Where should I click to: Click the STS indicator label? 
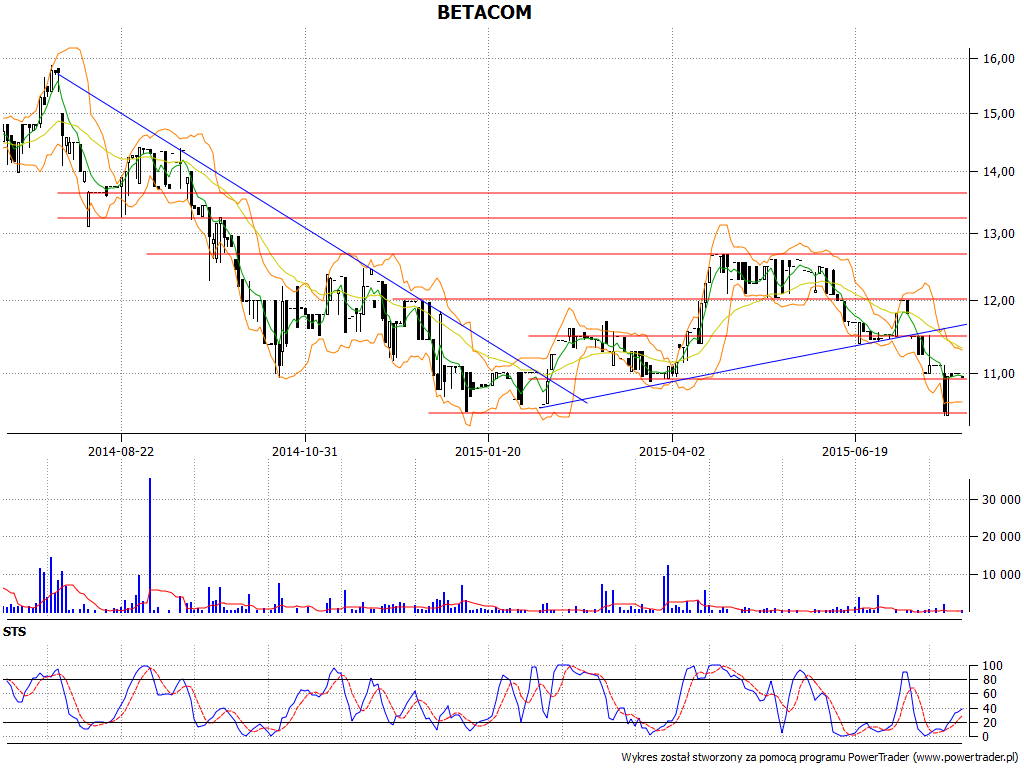pyautogui.click(x=14, y=632)
